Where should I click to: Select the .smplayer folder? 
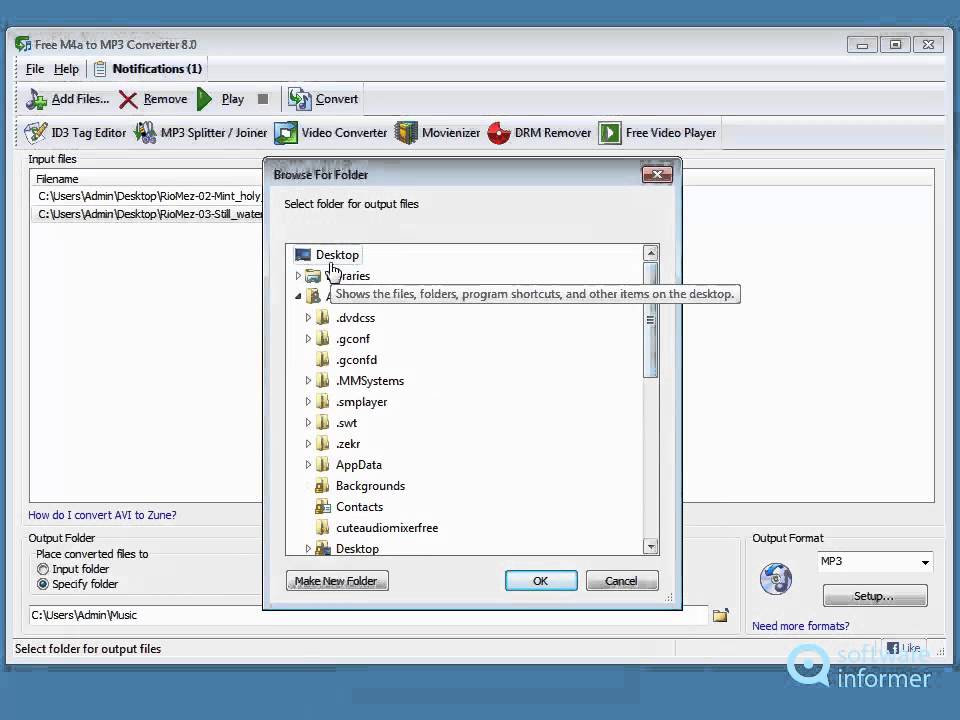[x=351, y=402]
